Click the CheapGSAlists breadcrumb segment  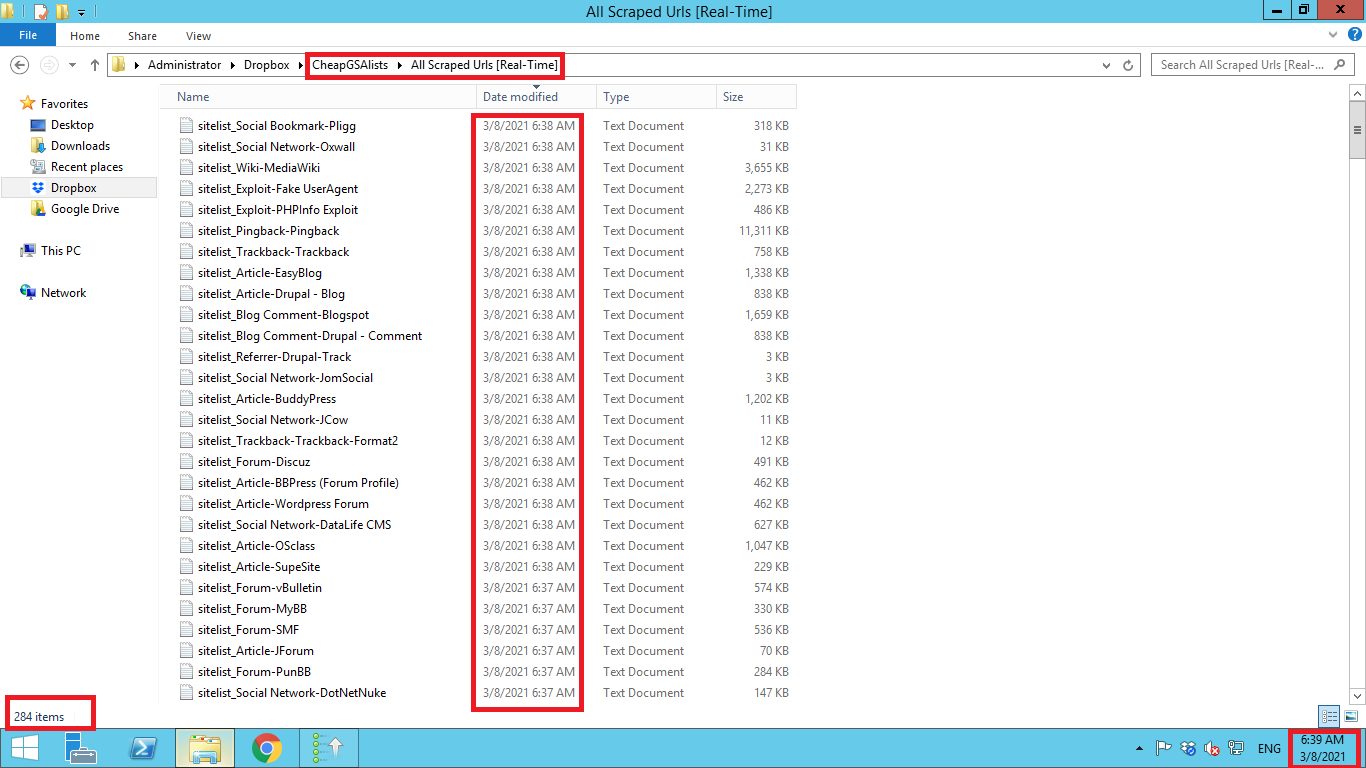pyautogui.click(x=350, y=65)
